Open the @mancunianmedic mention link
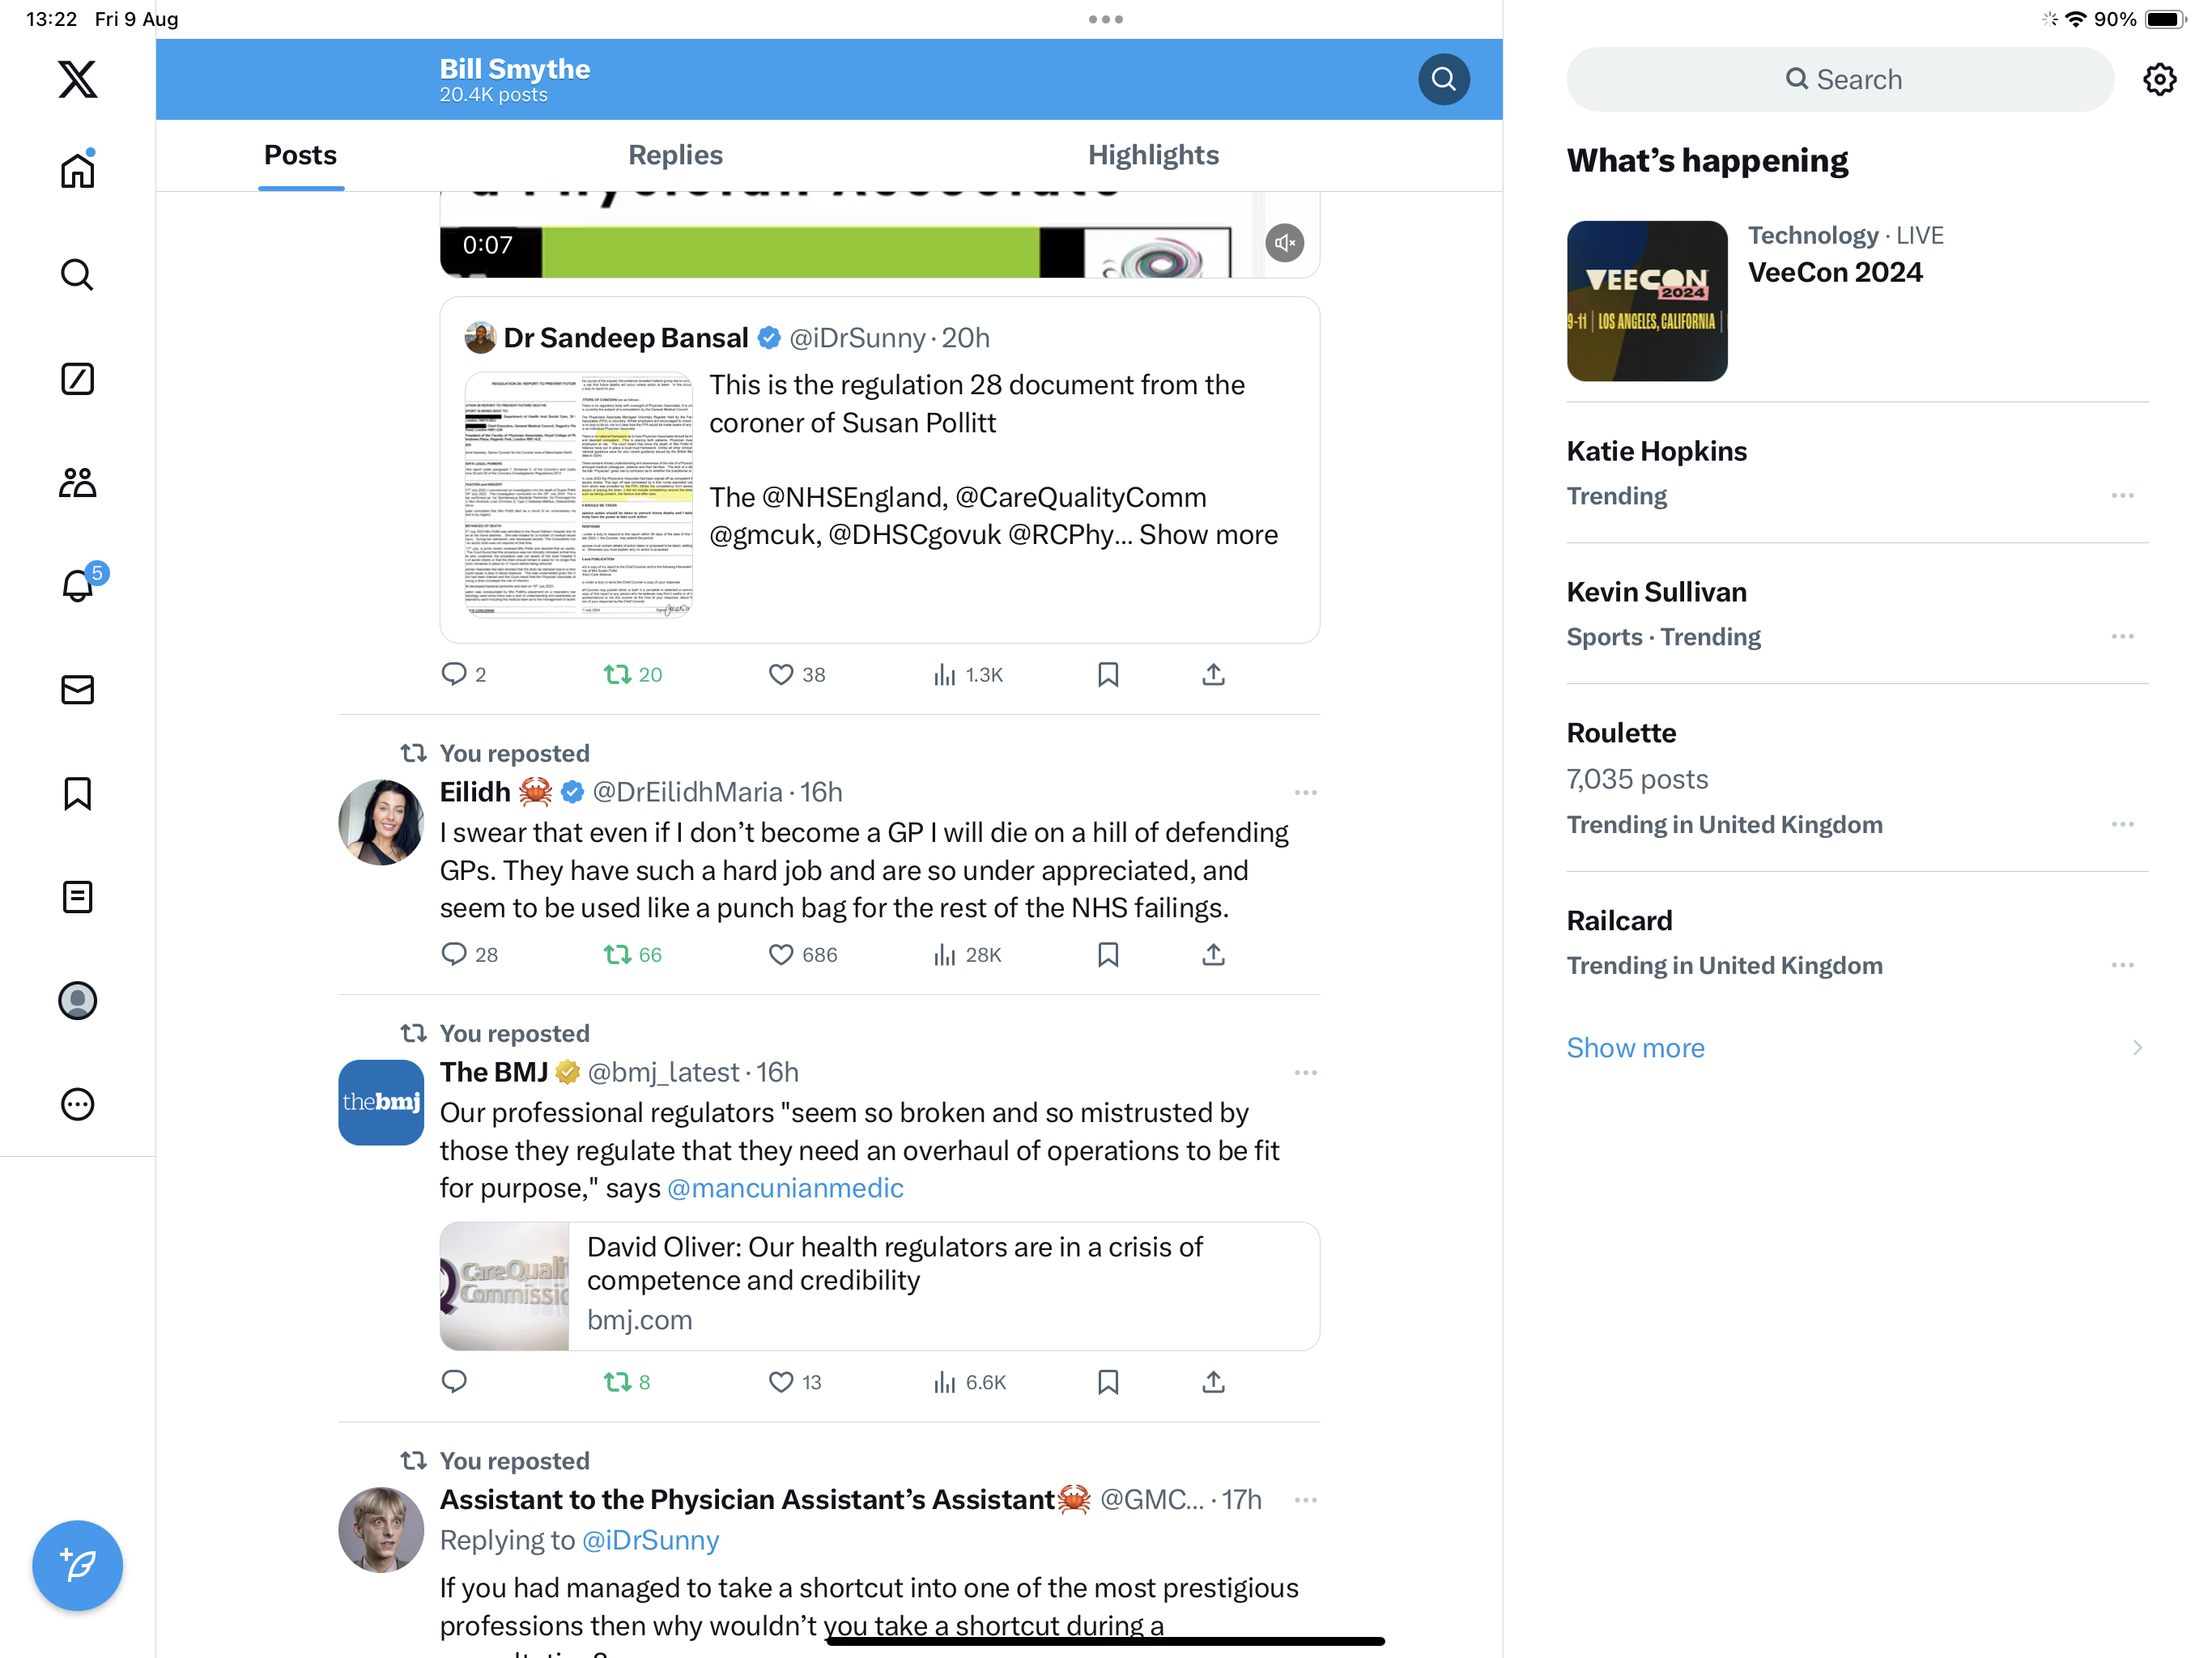 pos(785,1188)
